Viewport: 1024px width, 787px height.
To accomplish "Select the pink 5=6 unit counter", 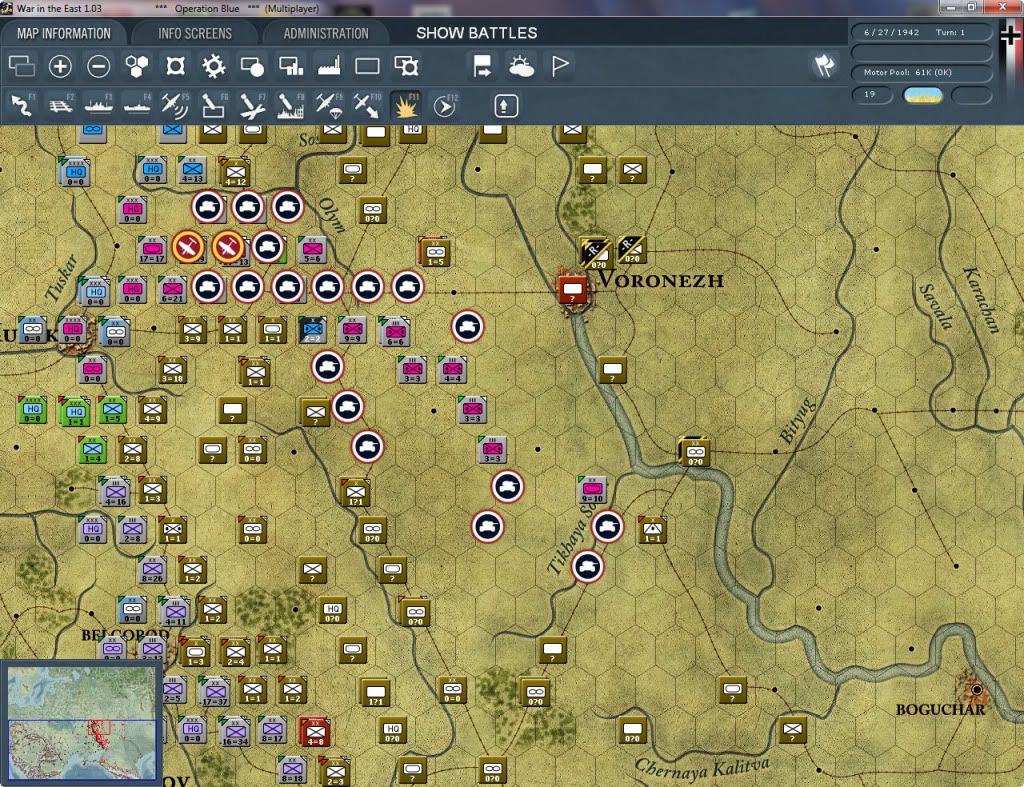I will click(312, 250).
